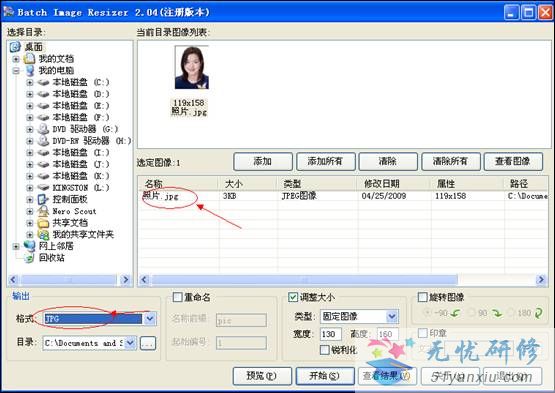
Task: Select the 本地磁盘 (E:) drive icon
Action: [x=43, y=106]
